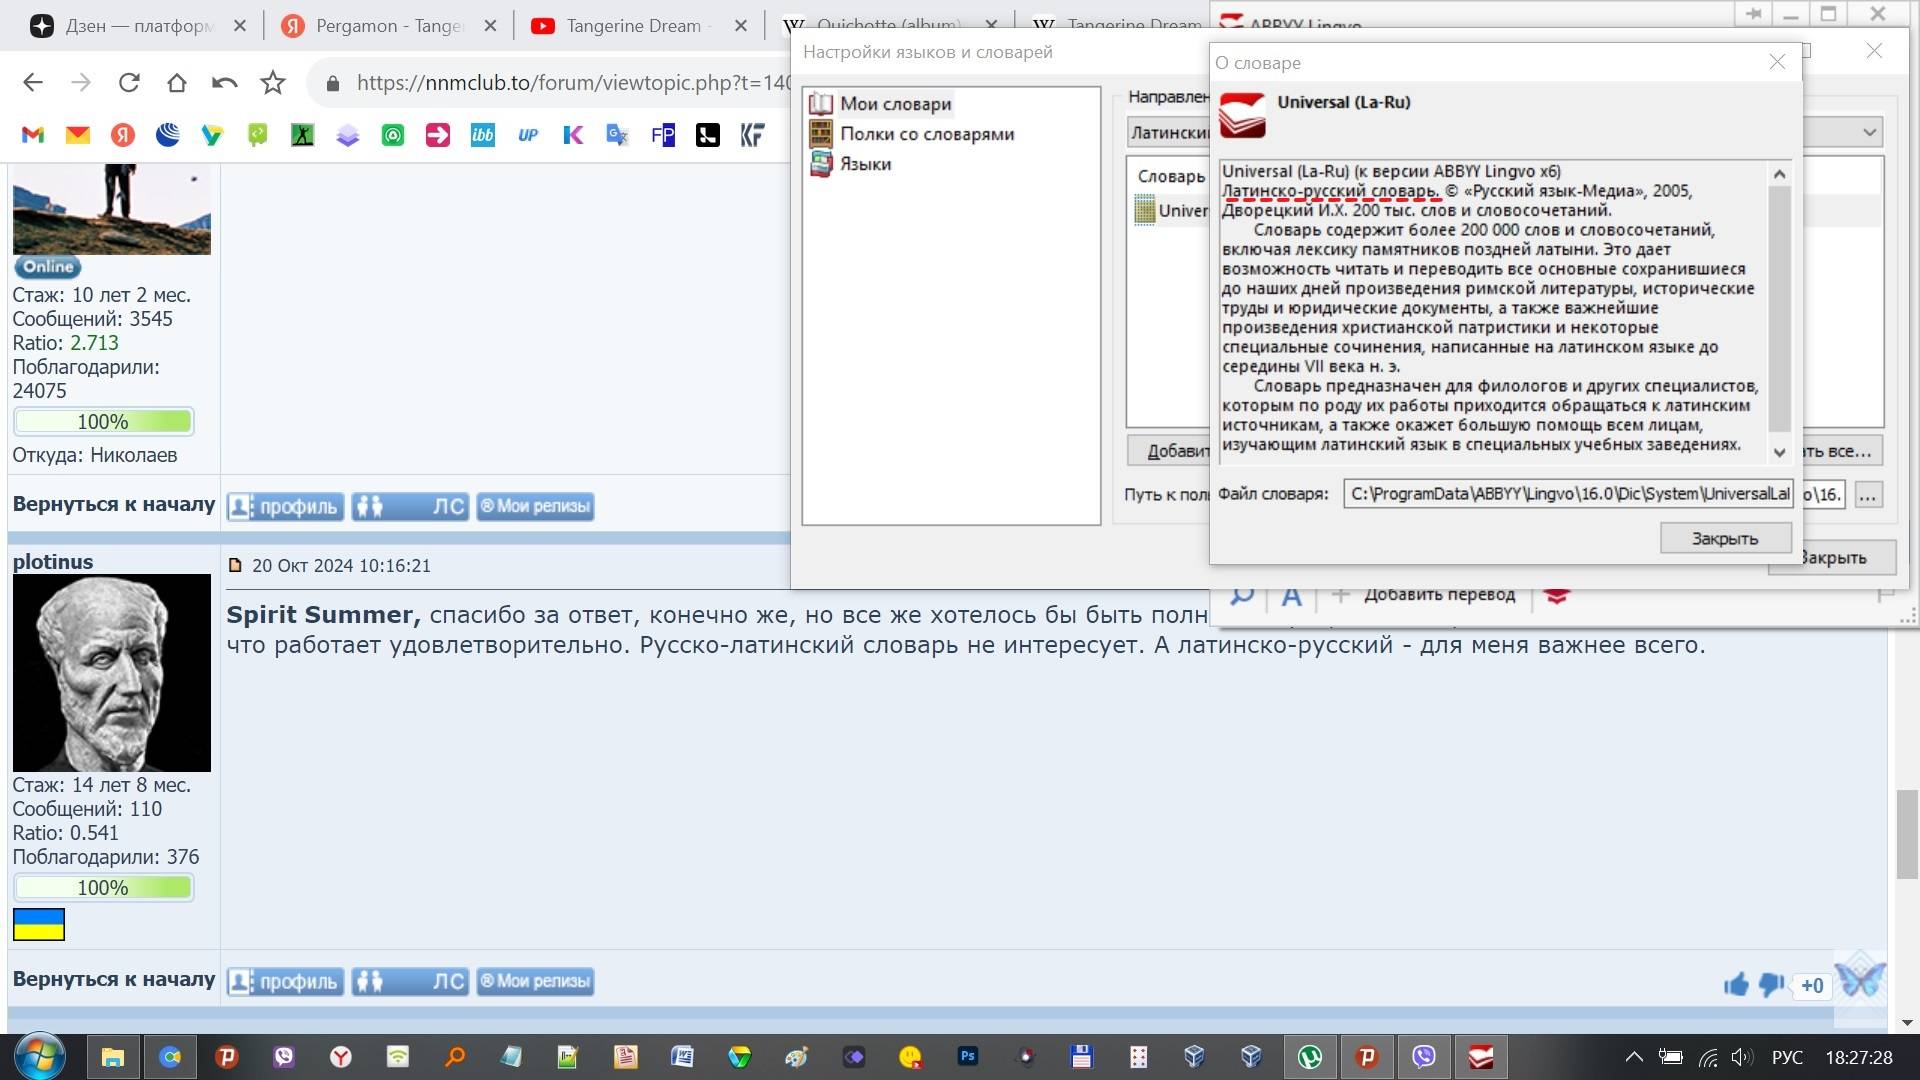This screenshot has height=1080, width=1920.
Task: Click the thumbs up icon on plotinus post
Action: tap(1736, 985)
